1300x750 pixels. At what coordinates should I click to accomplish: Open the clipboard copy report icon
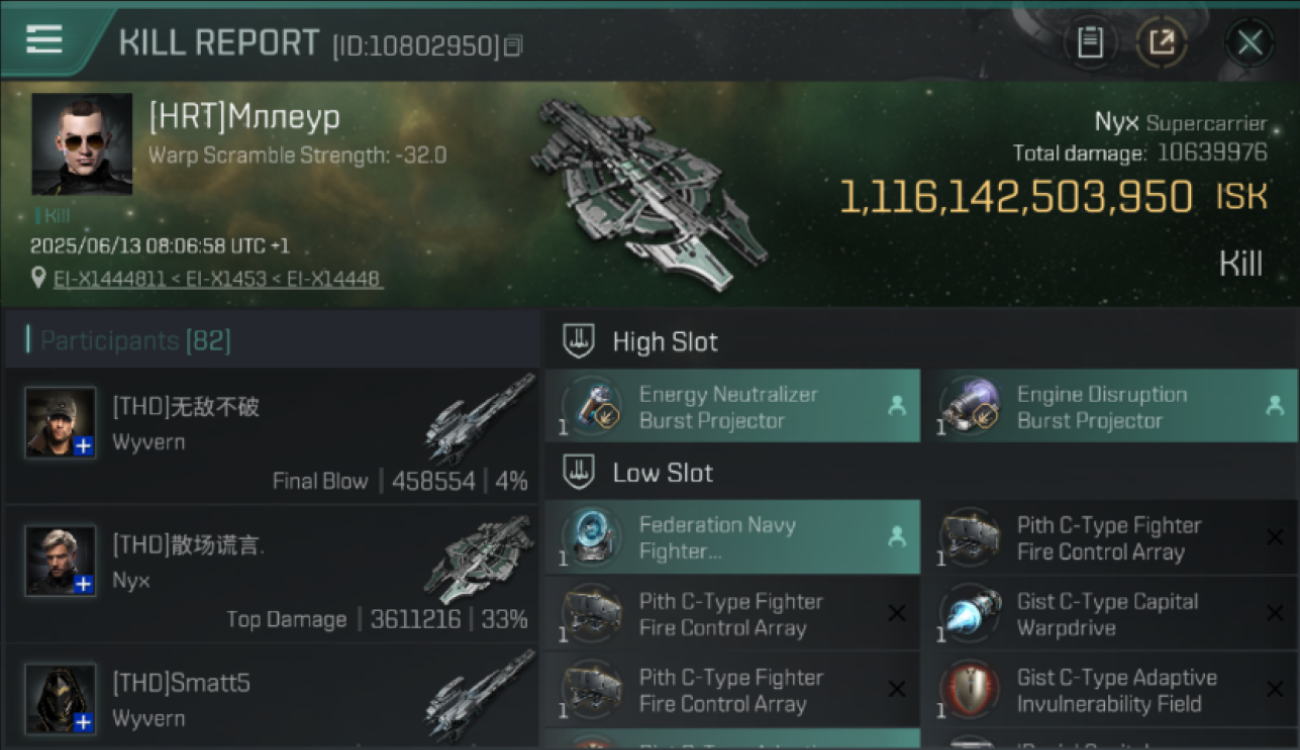coord(1090,42)
